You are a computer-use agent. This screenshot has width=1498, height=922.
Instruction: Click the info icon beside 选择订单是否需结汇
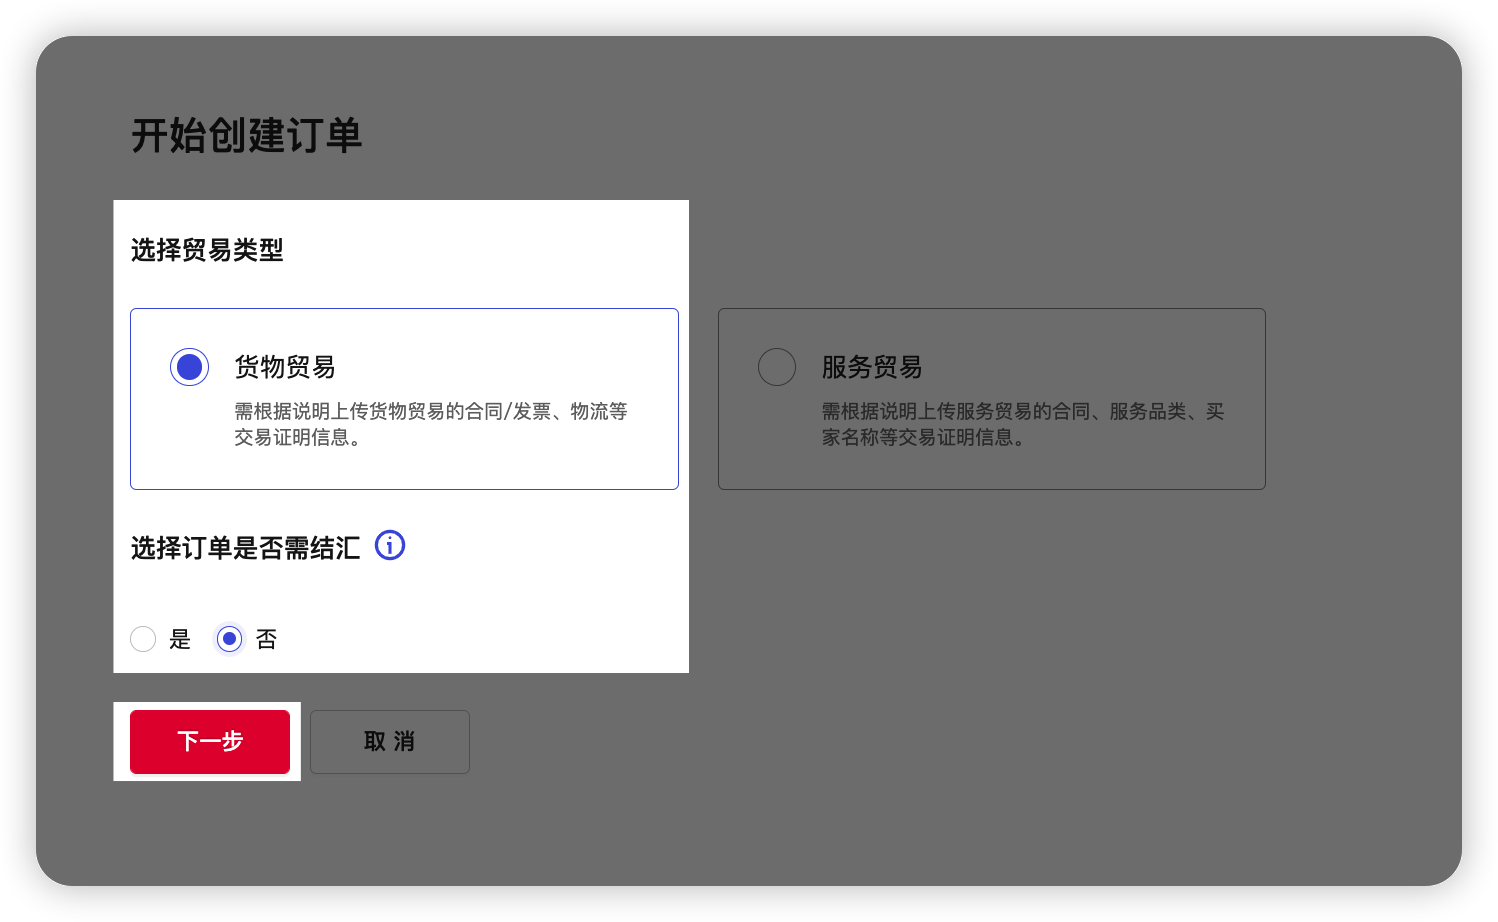click(x=390, y=545)
